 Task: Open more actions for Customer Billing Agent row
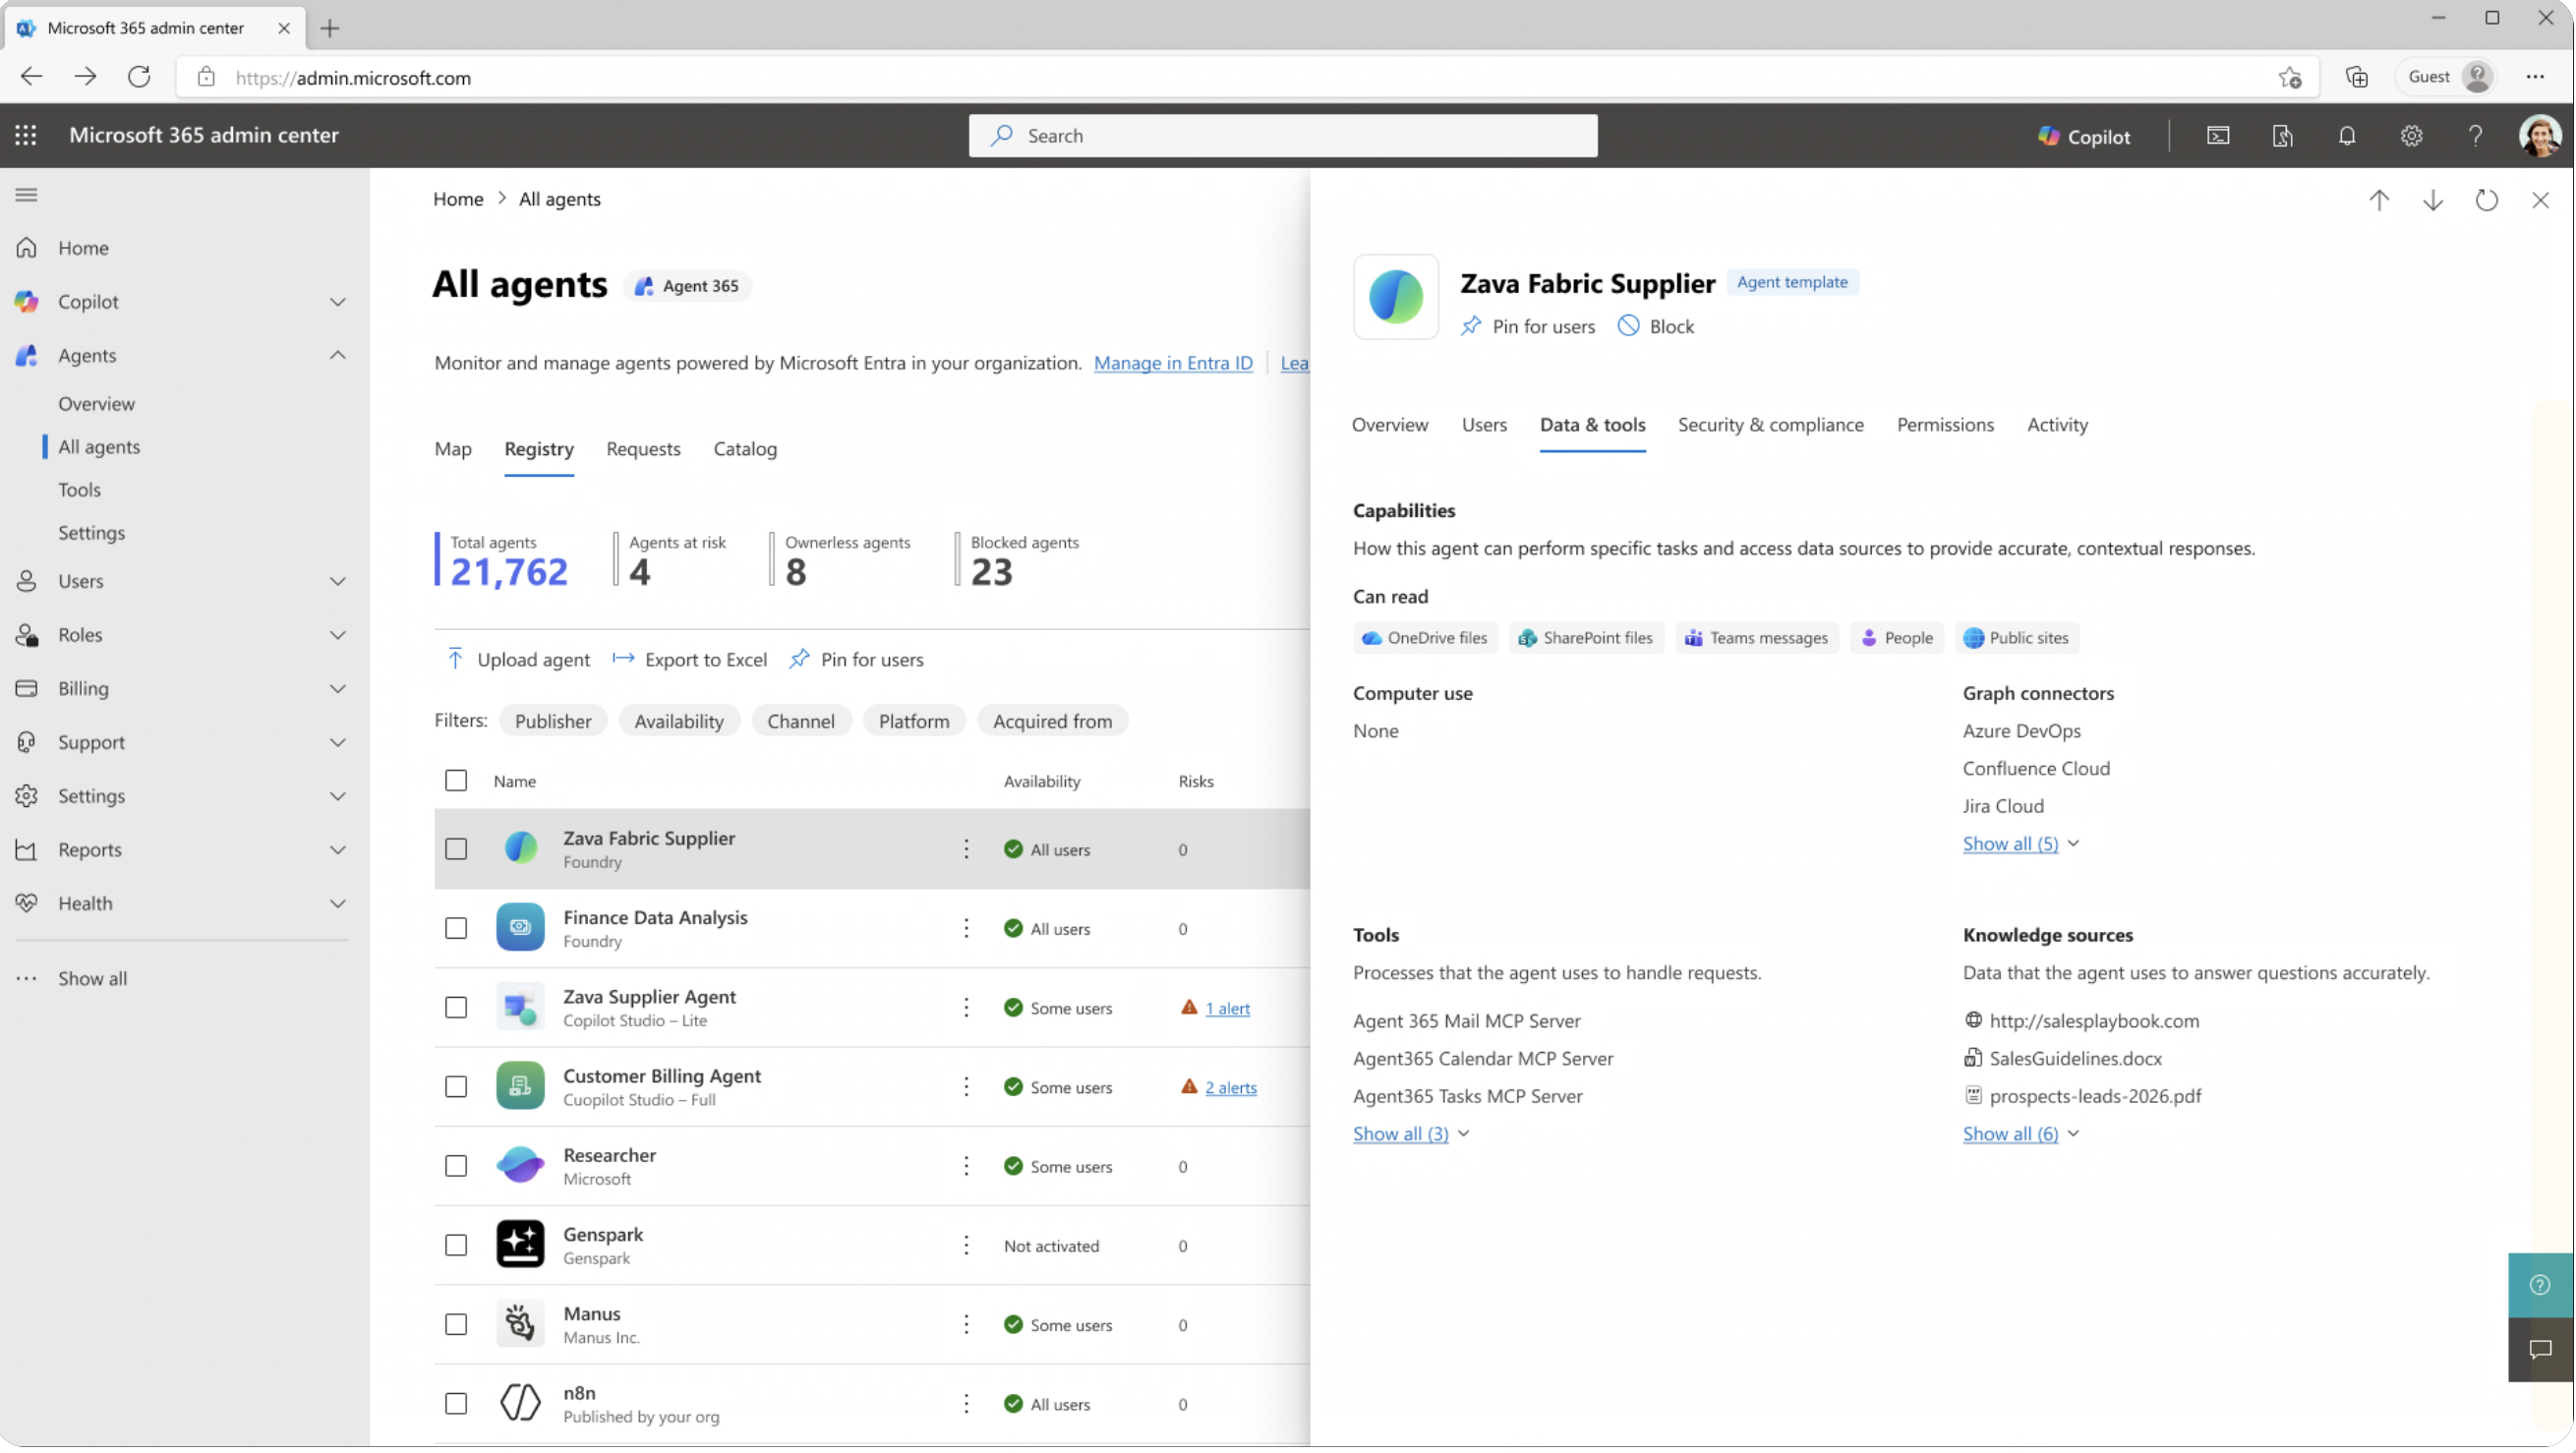click(x=966, y=1087)
